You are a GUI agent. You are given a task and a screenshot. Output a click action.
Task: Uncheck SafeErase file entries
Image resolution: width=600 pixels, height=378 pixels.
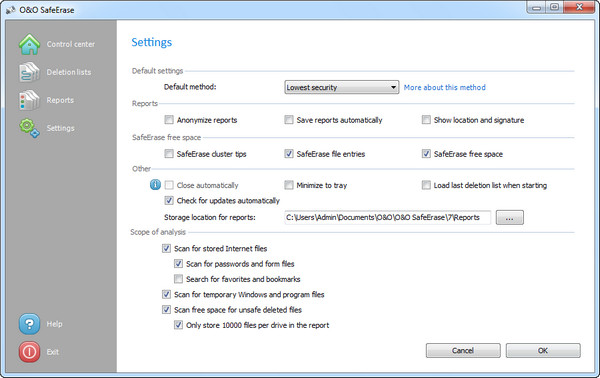pos(289,154)
